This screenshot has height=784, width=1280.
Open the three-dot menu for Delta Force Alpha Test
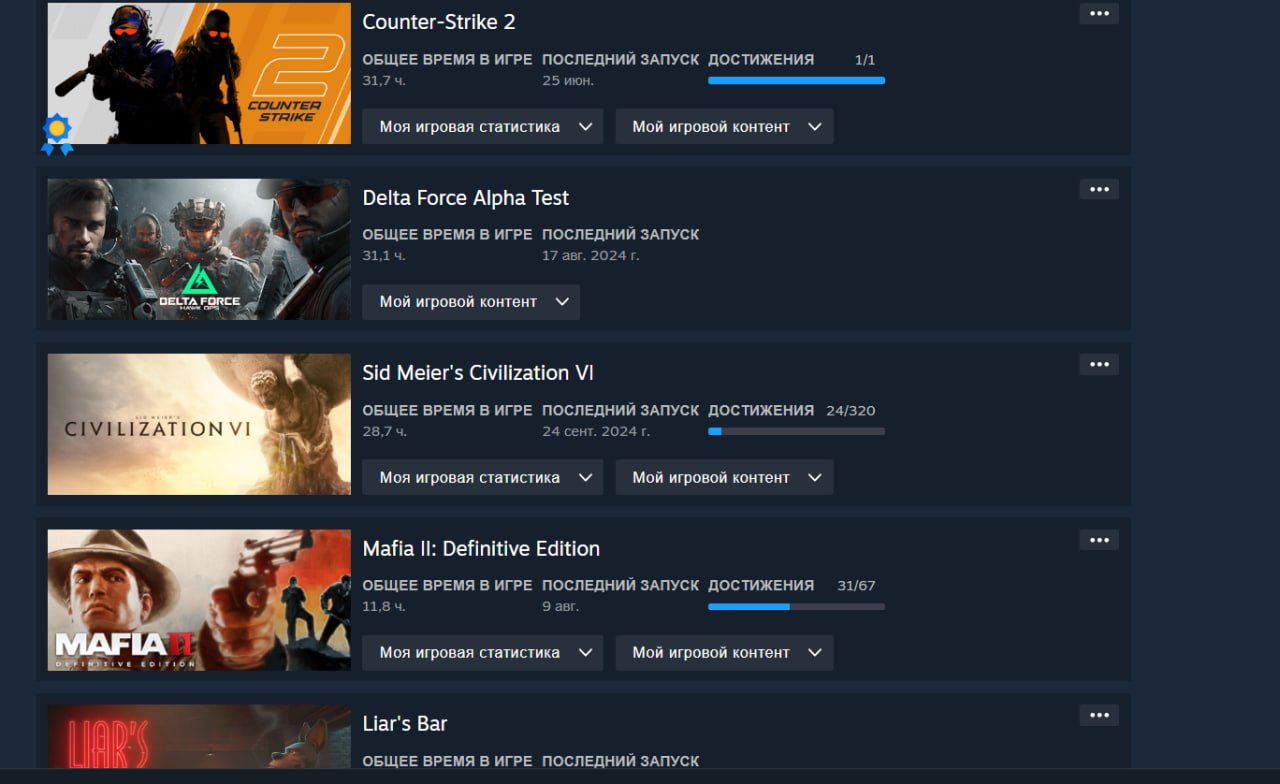1099,189
